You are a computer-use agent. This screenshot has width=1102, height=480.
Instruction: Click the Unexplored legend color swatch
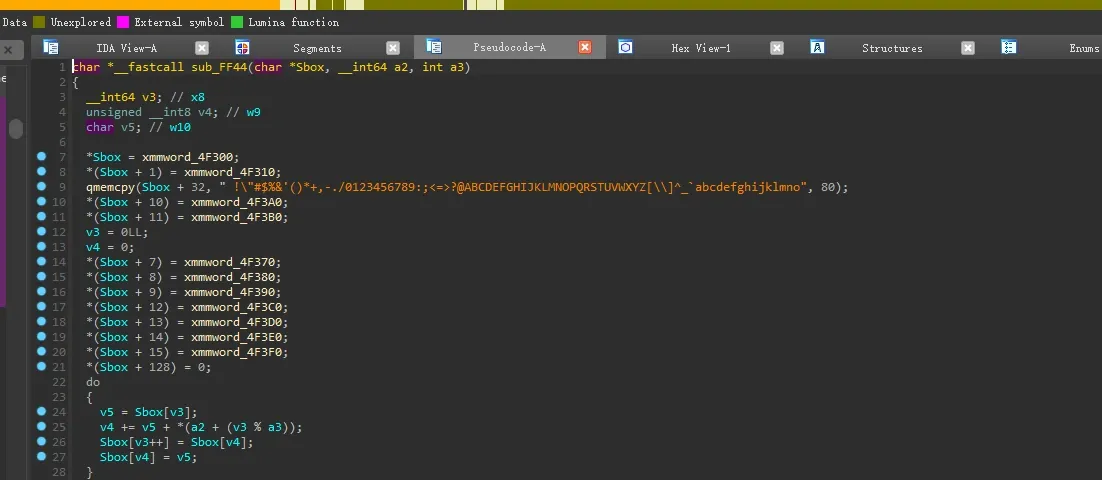coord(39,22)
